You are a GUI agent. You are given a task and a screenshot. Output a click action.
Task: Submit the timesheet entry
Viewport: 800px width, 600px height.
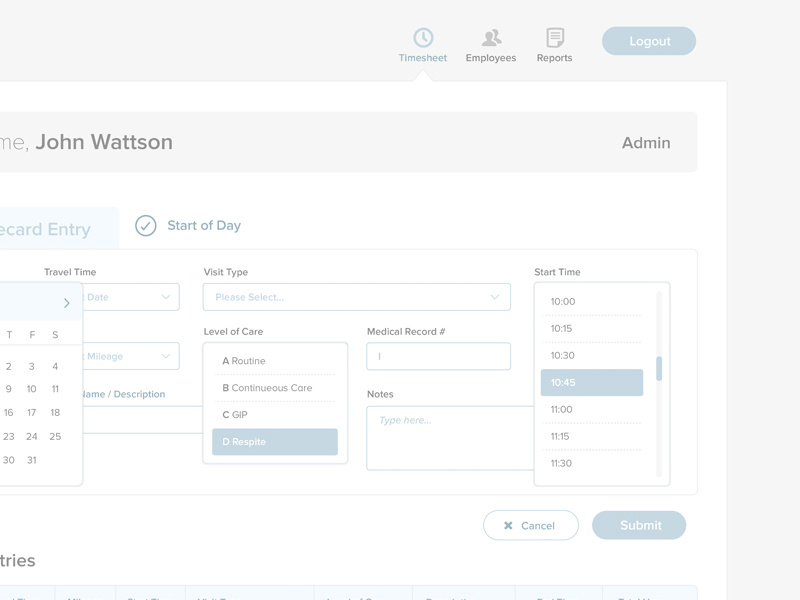coord(639,525)
